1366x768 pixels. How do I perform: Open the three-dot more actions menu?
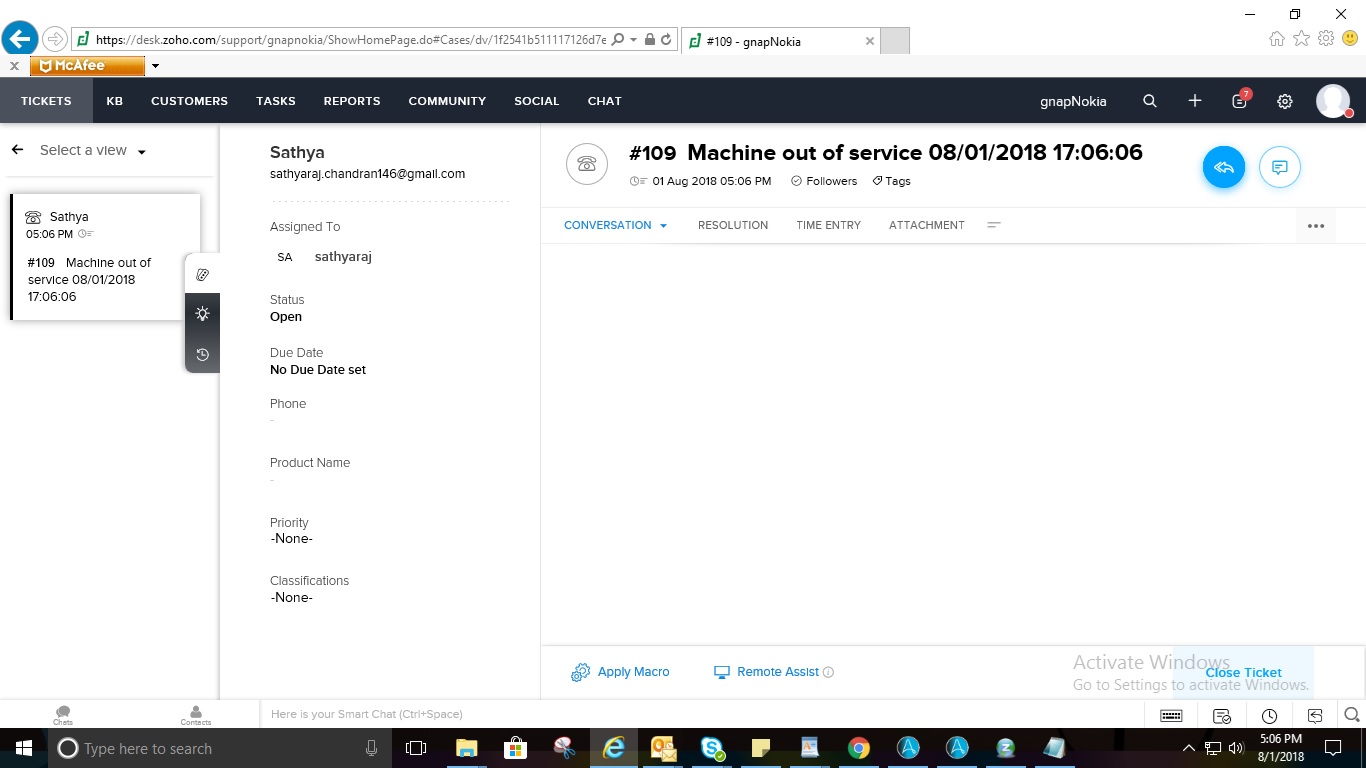tap(1315, 226)
